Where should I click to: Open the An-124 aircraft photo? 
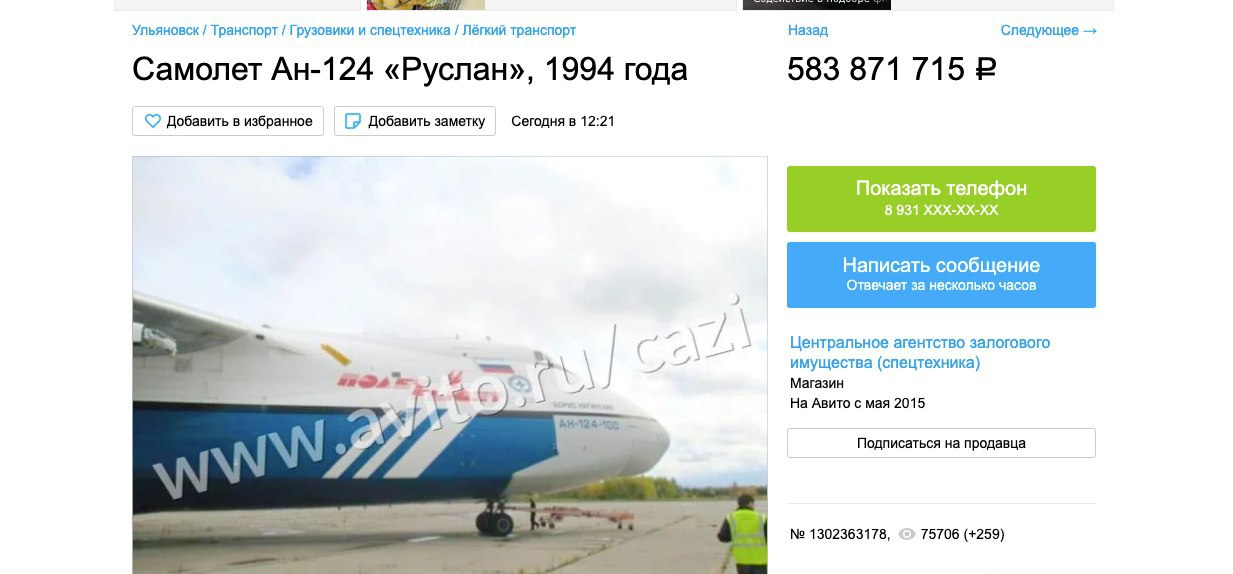click(x=450, y=365)
